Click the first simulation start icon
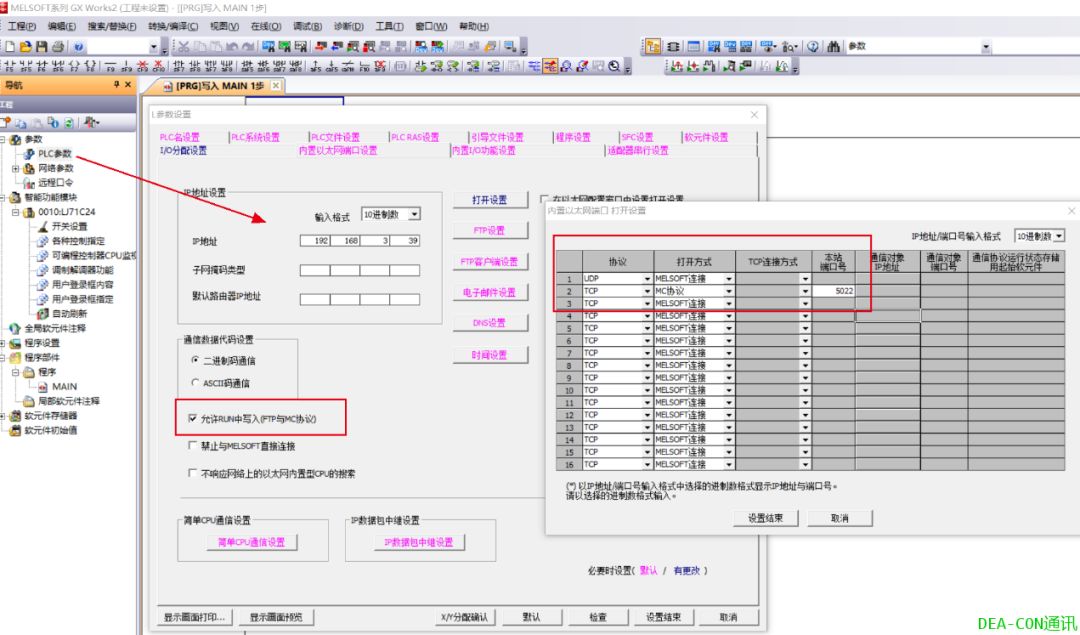Screen dimensions: 1080x635 [676, 66]
